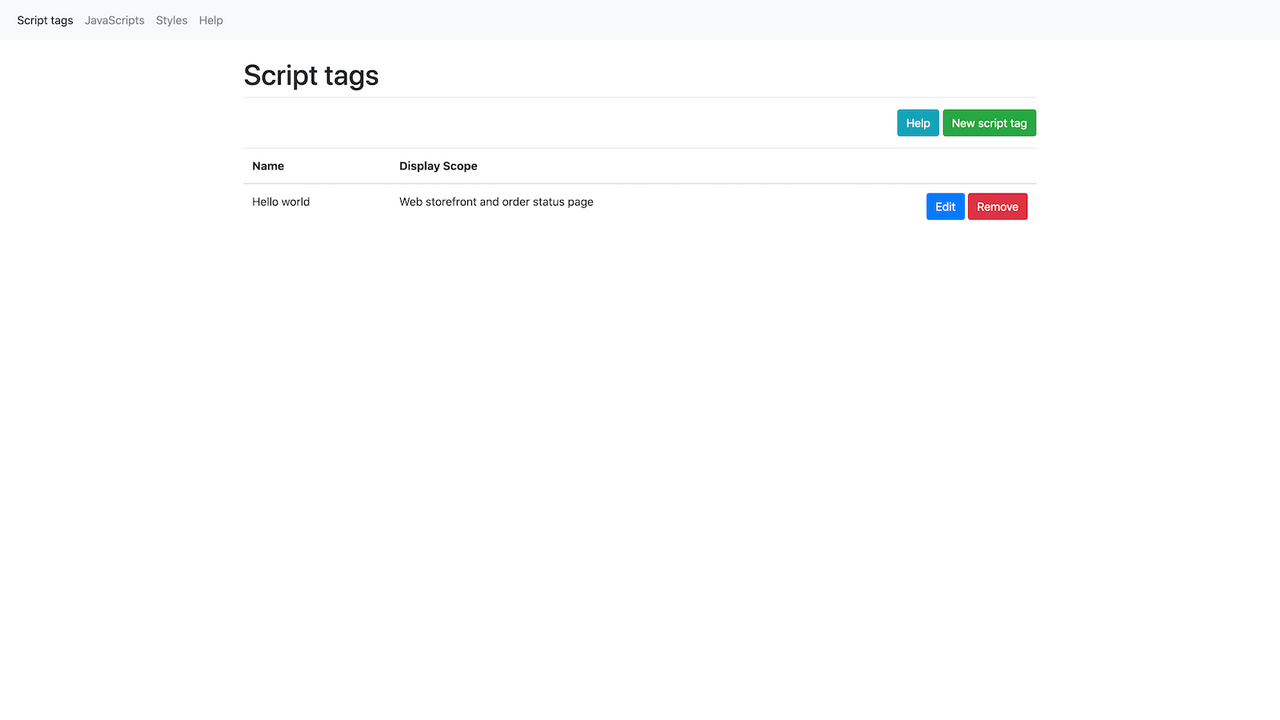Open the edit form for the script tag
Viewport: 1280px width, 720px height.
pos(944,206)
